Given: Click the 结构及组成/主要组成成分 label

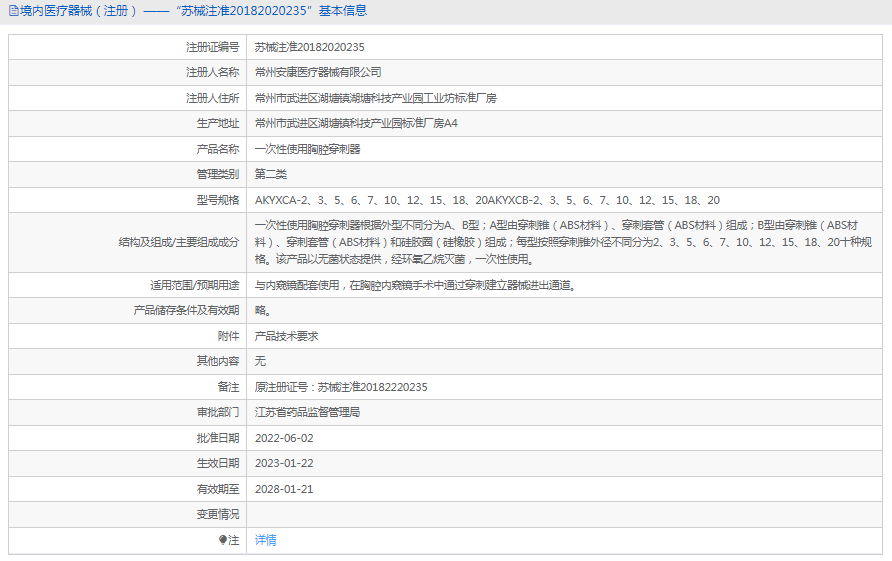Looking at the screenshot, I should tap(179, 242).
